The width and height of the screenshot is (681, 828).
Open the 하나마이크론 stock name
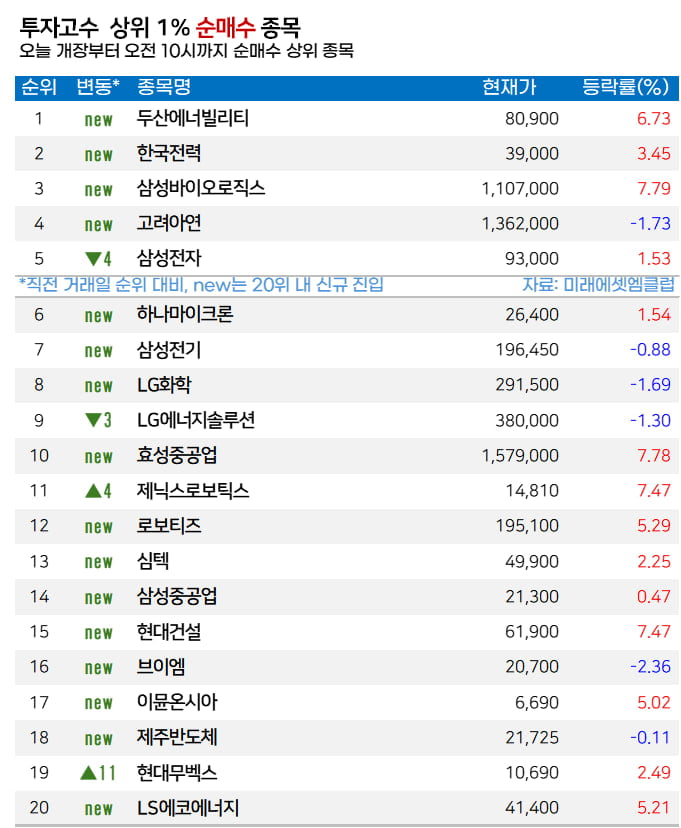185,316
